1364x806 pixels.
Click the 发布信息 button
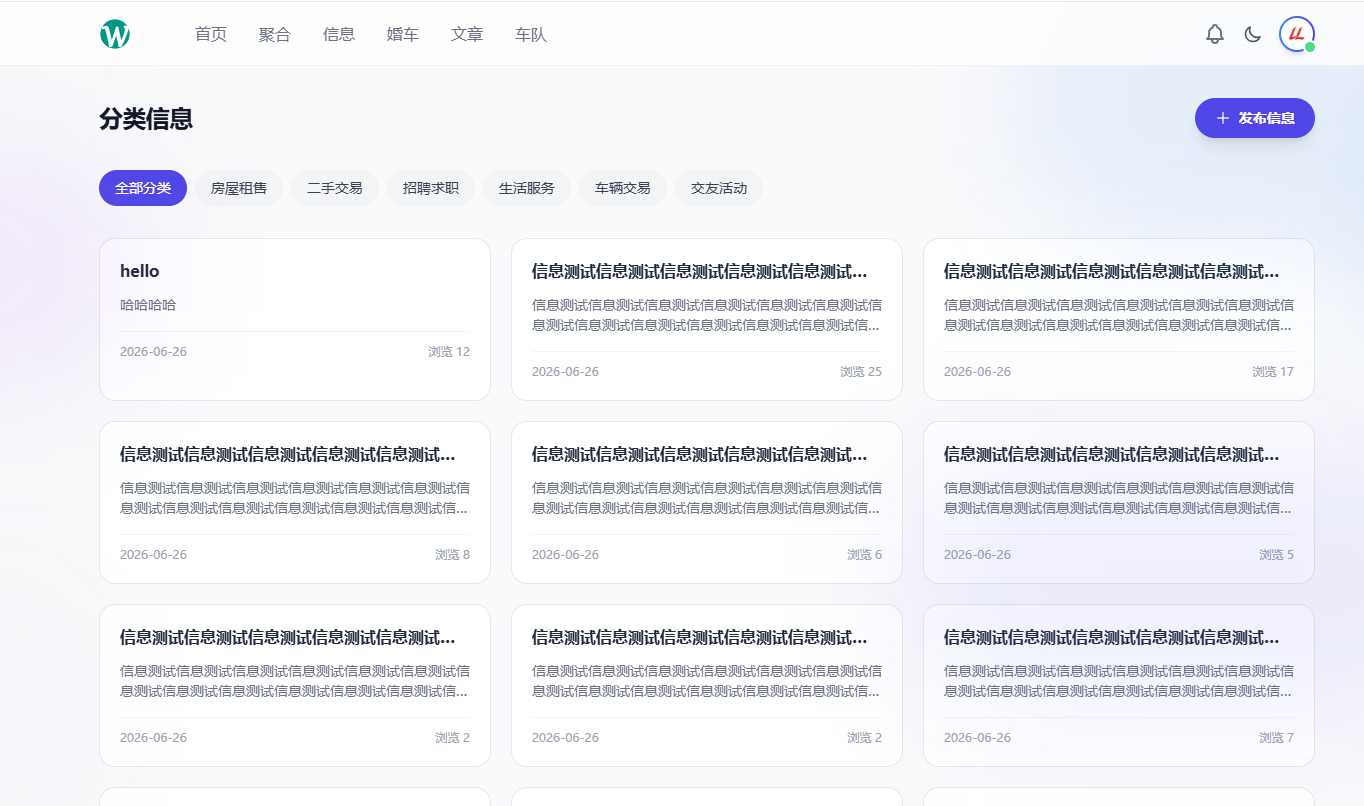[1255, 118]
